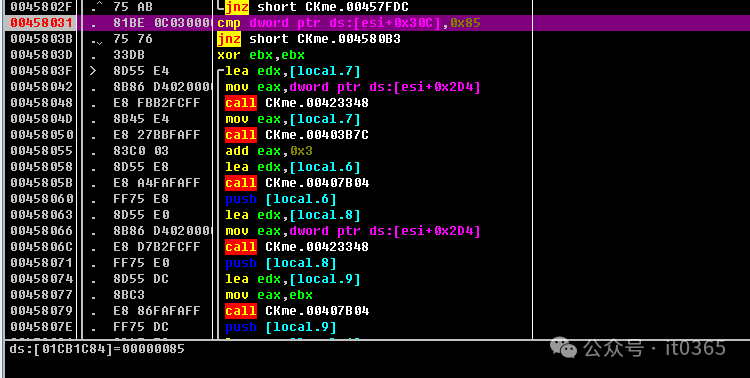Click jnz short CKme.00457FDC at top
Viewport: 750px width, 378px height.
click(x=317, y=7)
